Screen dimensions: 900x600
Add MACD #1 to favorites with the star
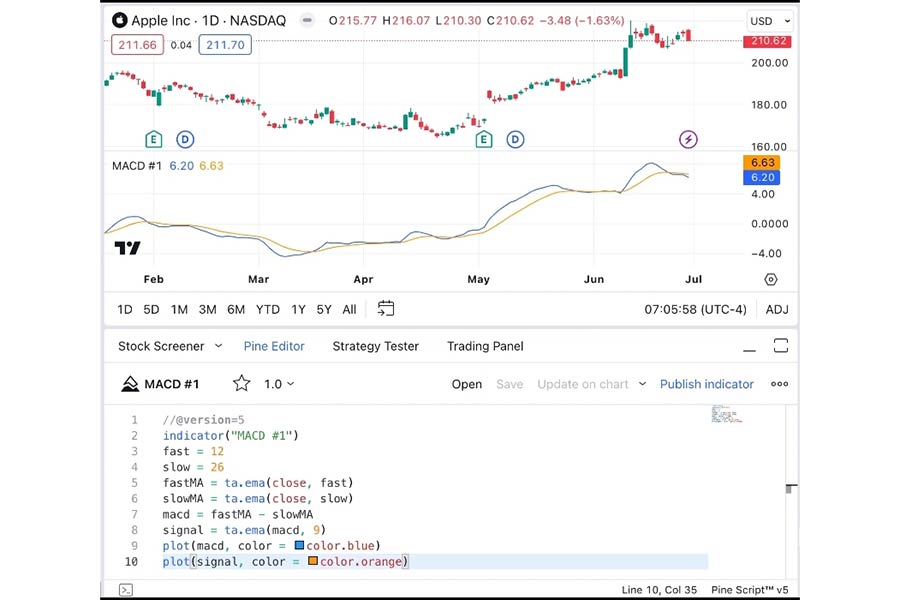click(242, 383)
